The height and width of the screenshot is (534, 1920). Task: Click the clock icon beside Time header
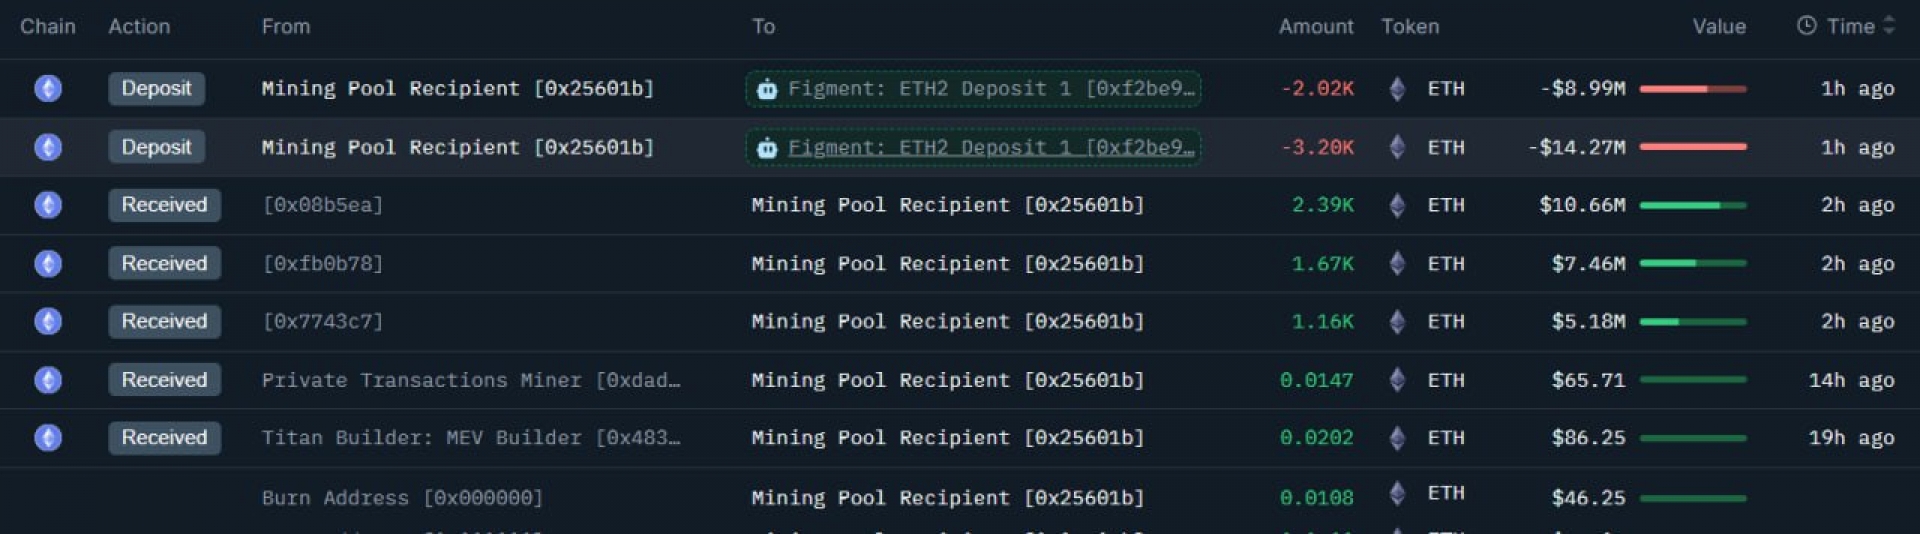coord(1806,26)
